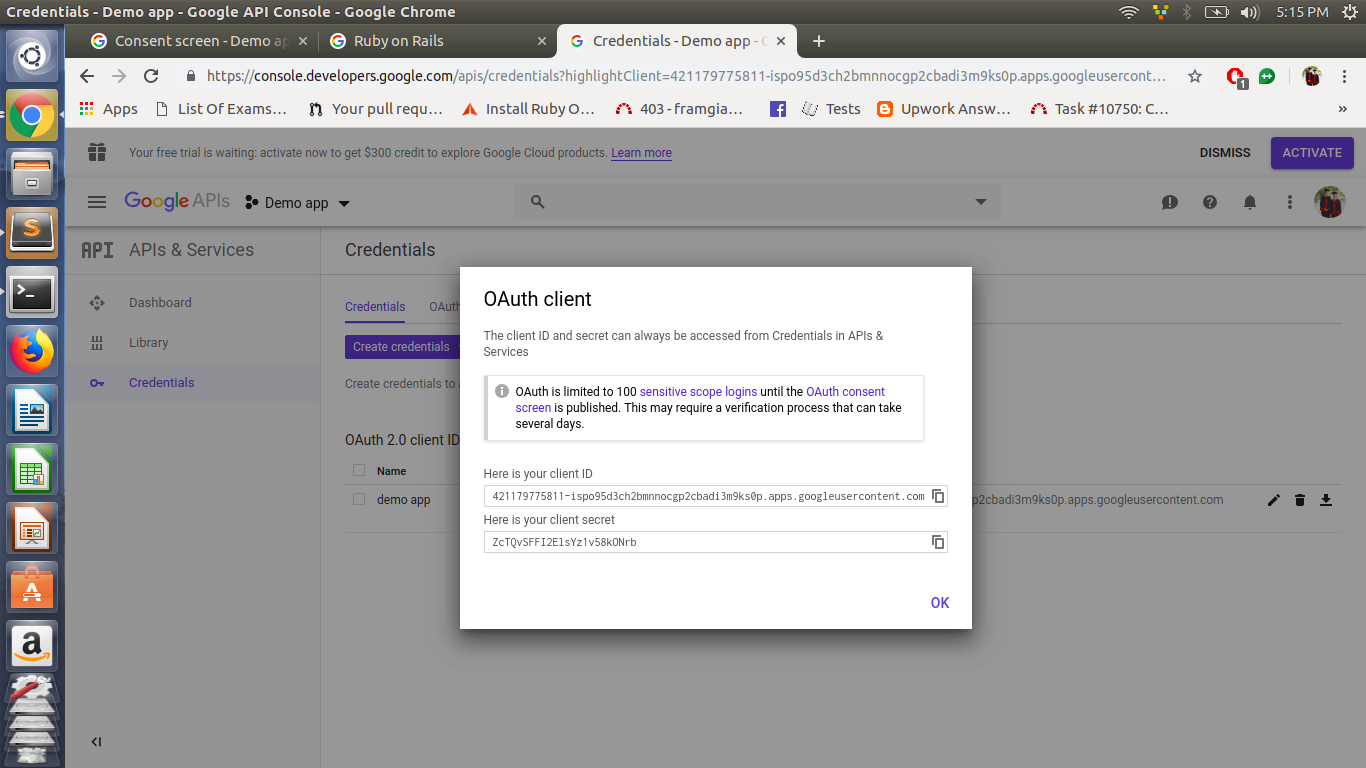Expand the search bar dropdown arrow
This screenshot has height=768, width=1366.
pos(980,202)
